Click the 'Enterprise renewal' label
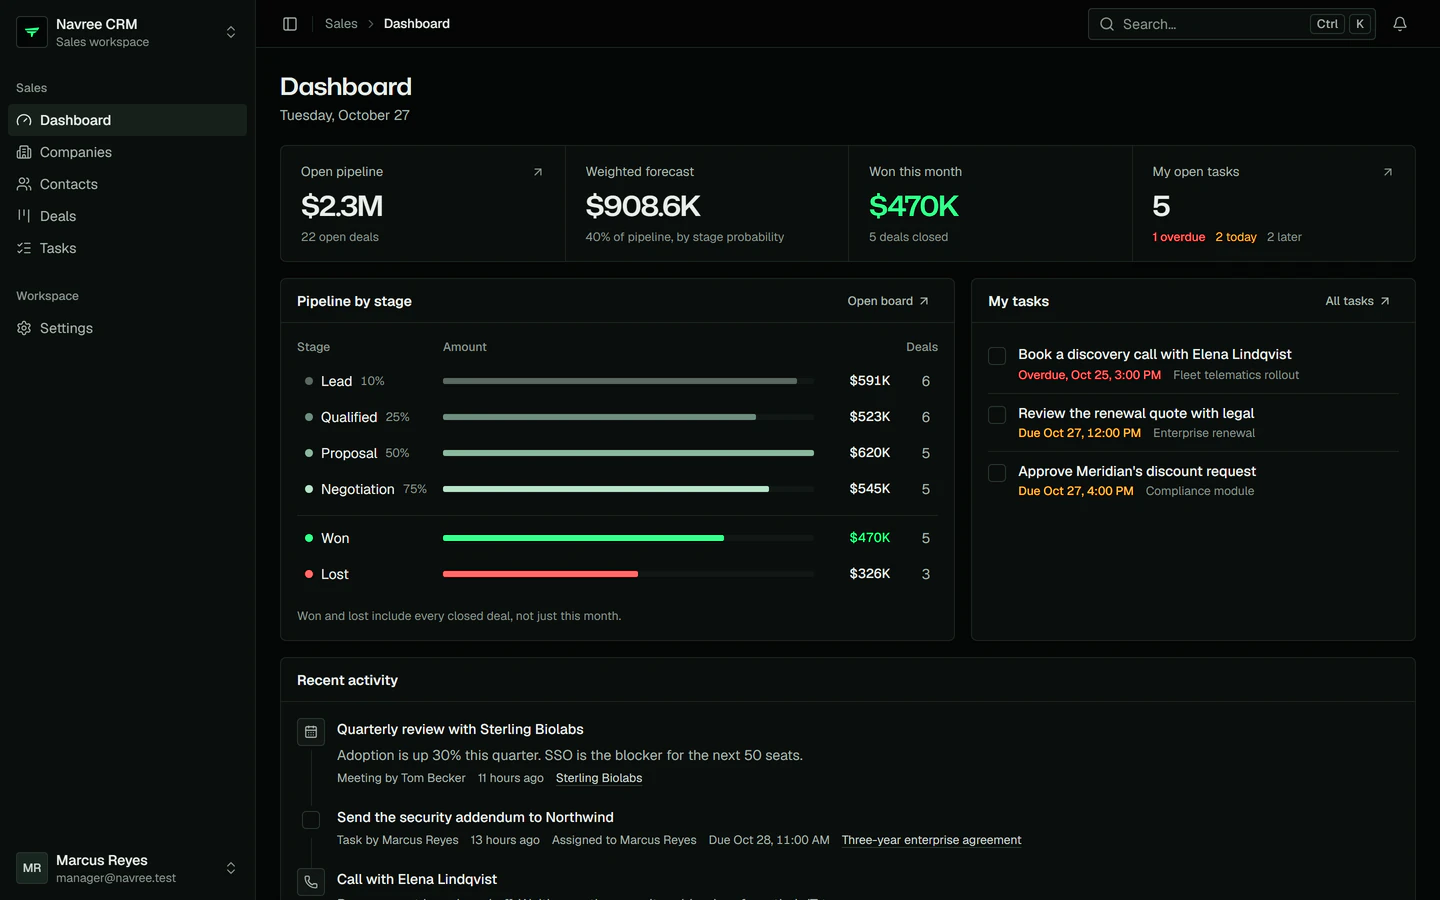This screenshot has width=1440, height=900. click(x=1204, y=433)
